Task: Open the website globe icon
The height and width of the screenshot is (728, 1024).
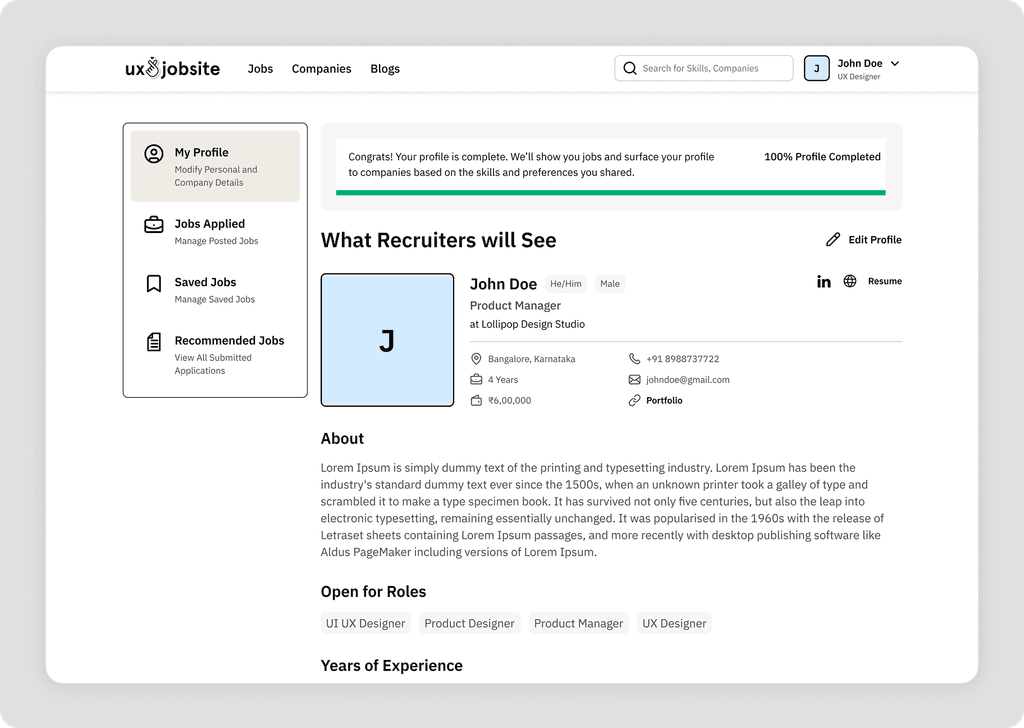Action: tap(850, 281)
